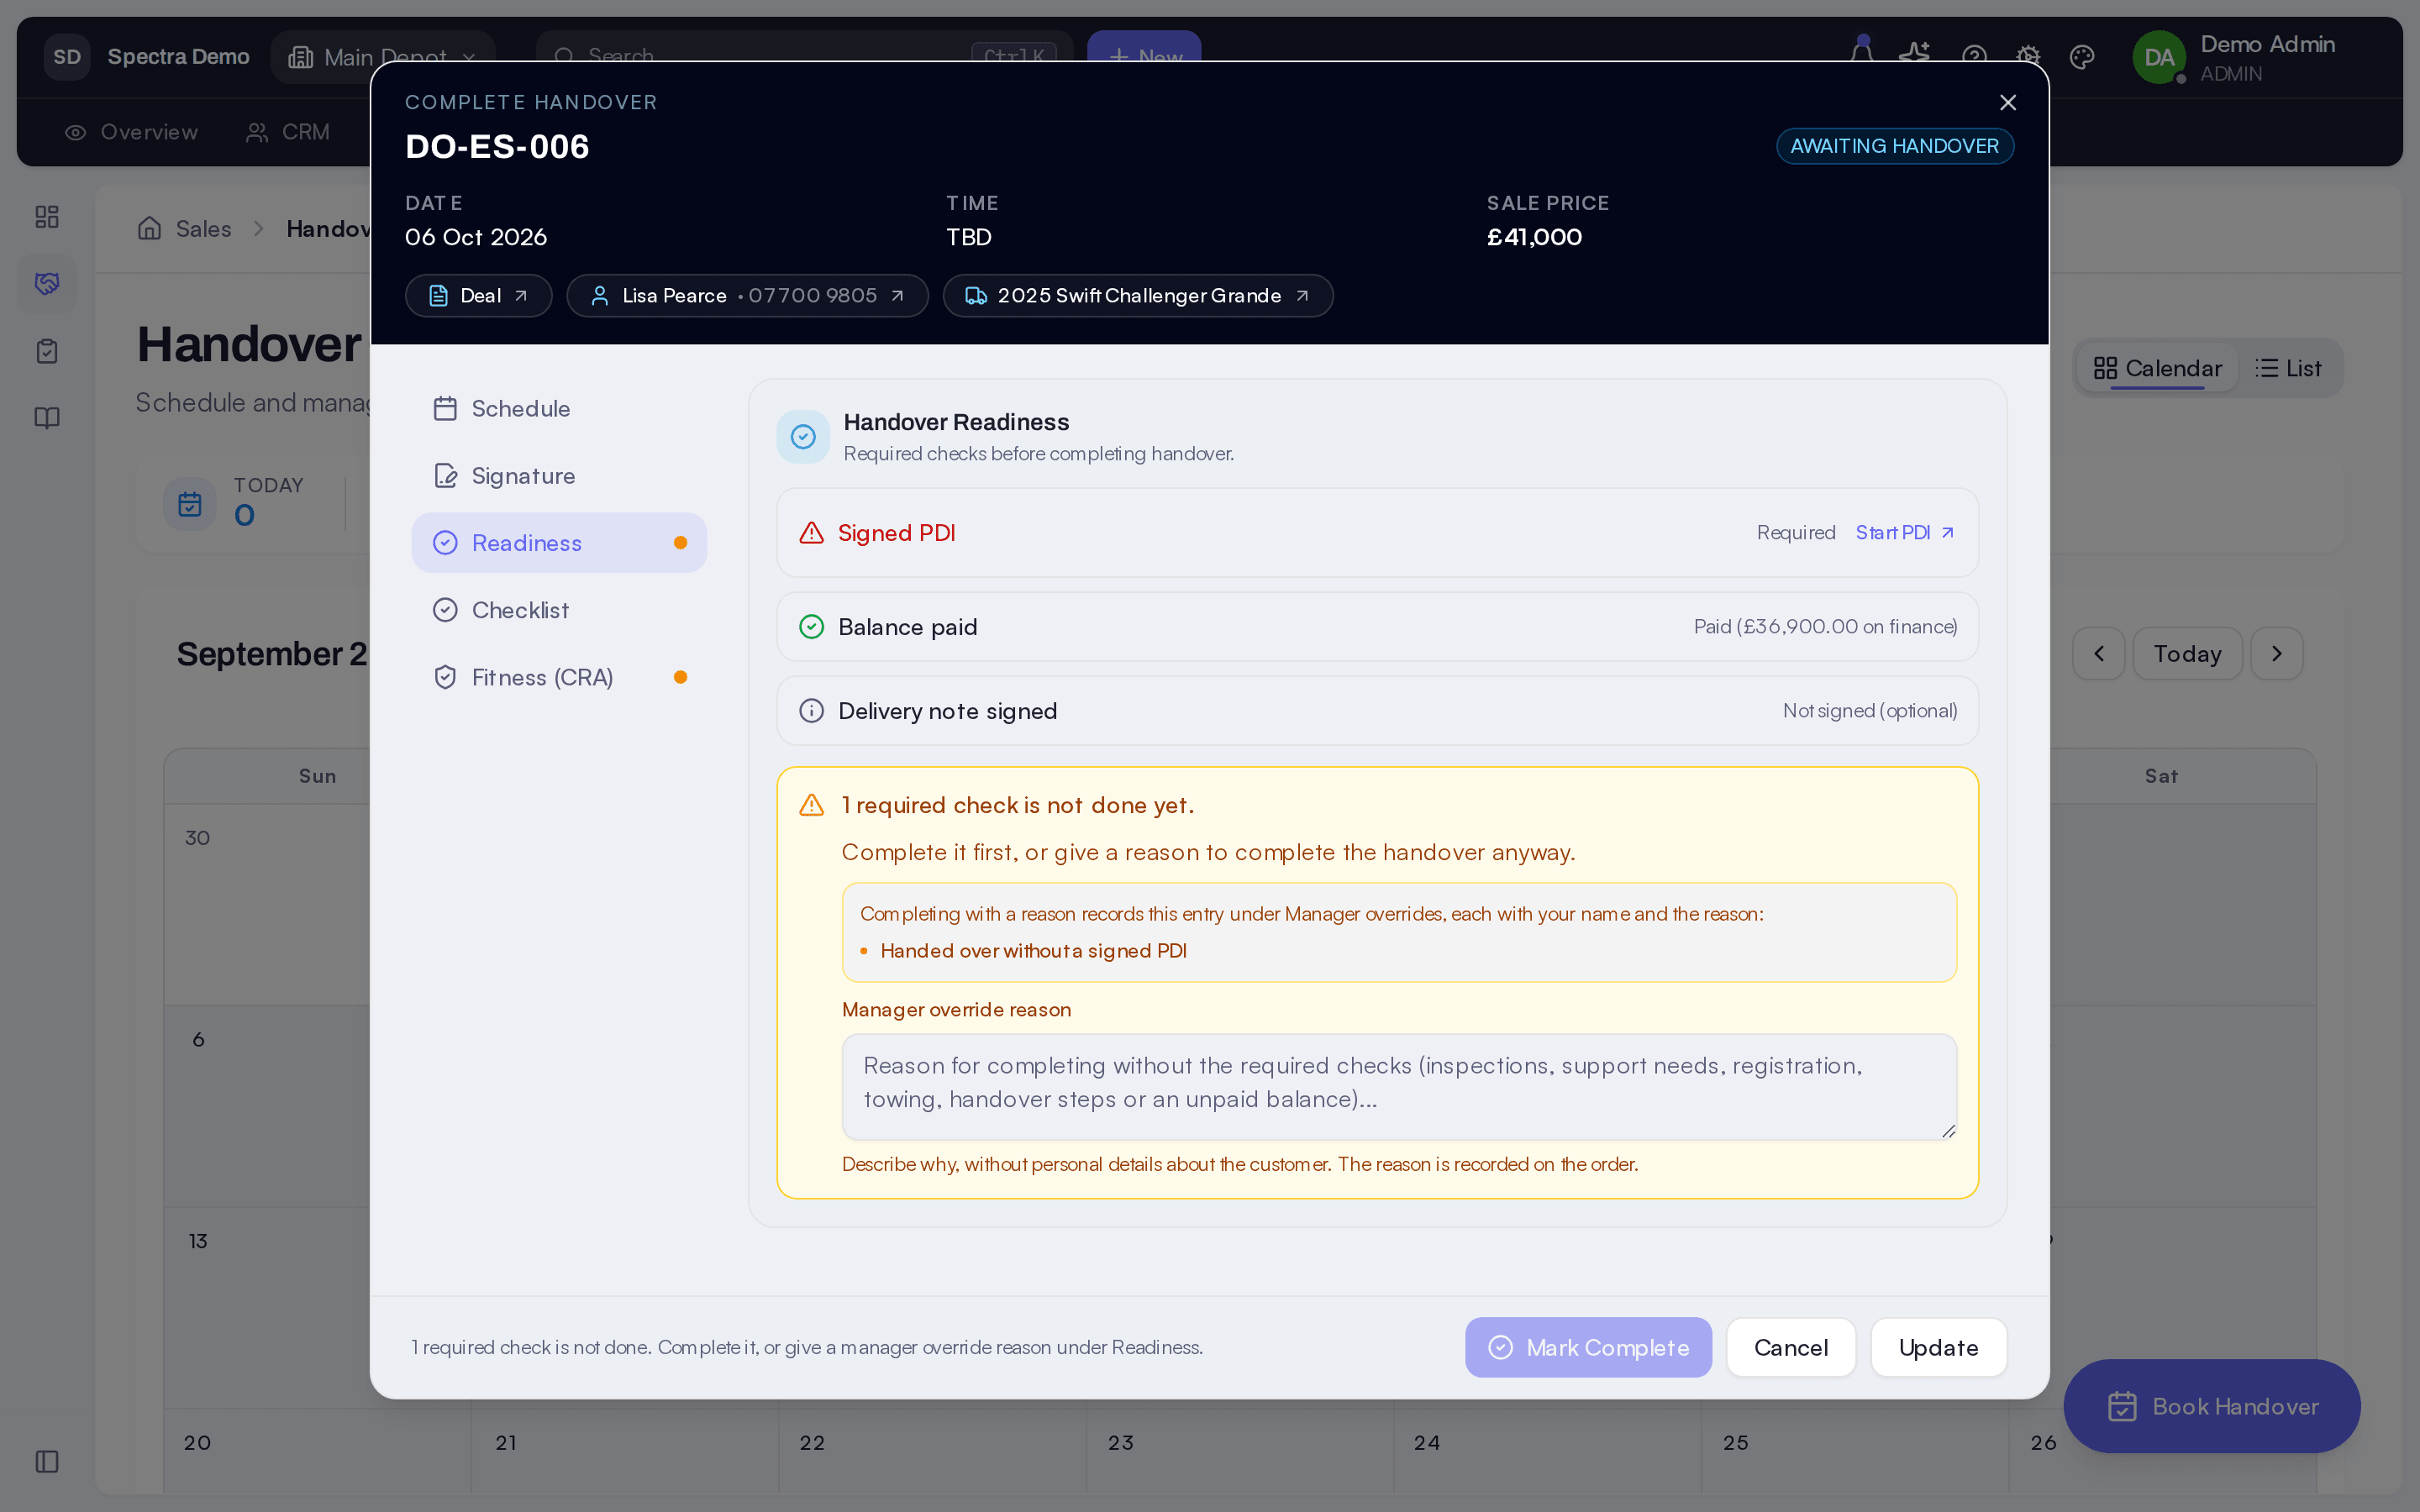Switch to the Signature section
The width and height of the screenshot is (2420, 1512).
[559, 475]
